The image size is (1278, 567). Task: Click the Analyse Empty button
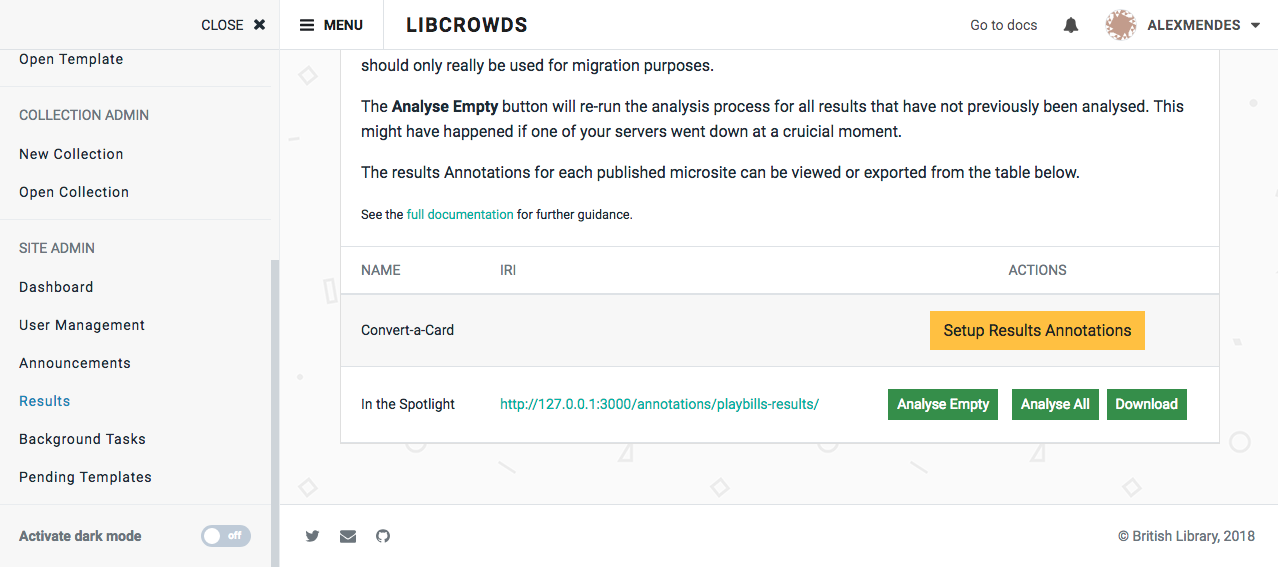click(943, 404)
